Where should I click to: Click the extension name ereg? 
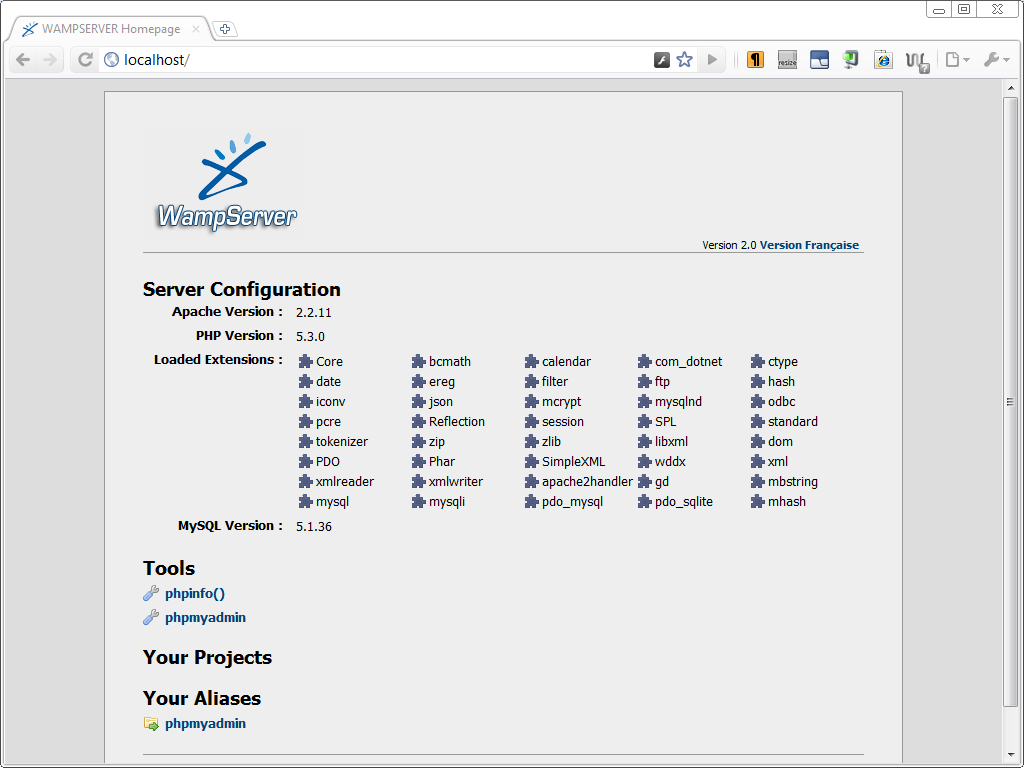441,382
